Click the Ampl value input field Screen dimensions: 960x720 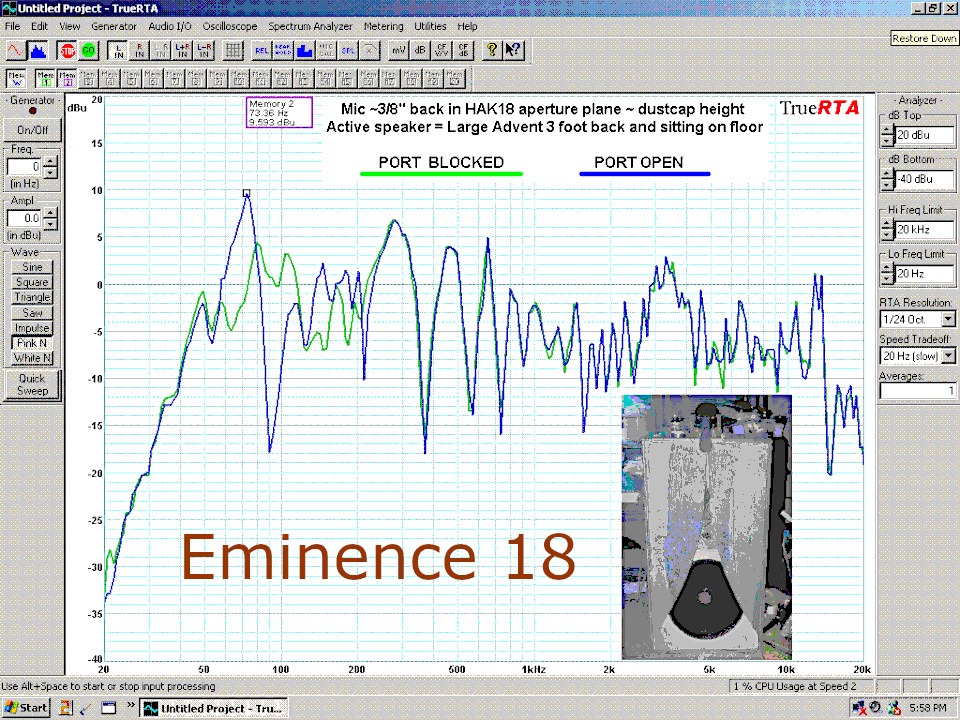point(26,218)
